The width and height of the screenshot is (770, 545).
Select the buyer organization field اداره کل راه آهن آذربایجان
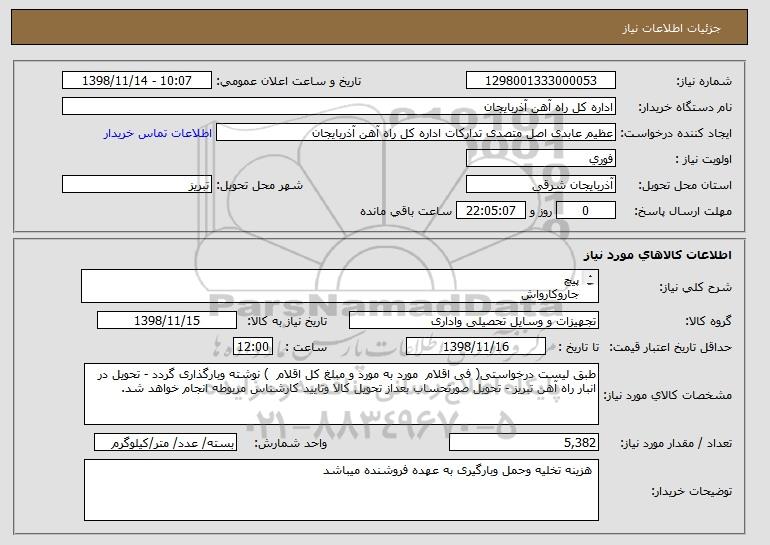pos(339,107)
